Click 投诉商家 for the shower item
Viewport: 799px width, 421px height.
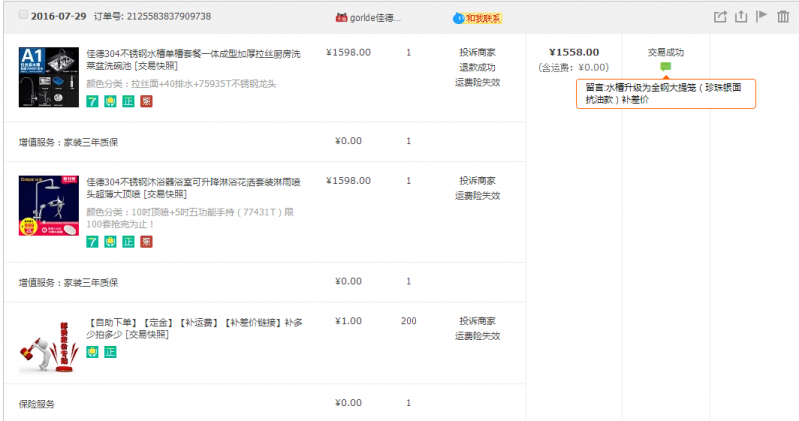click(477, 181)
